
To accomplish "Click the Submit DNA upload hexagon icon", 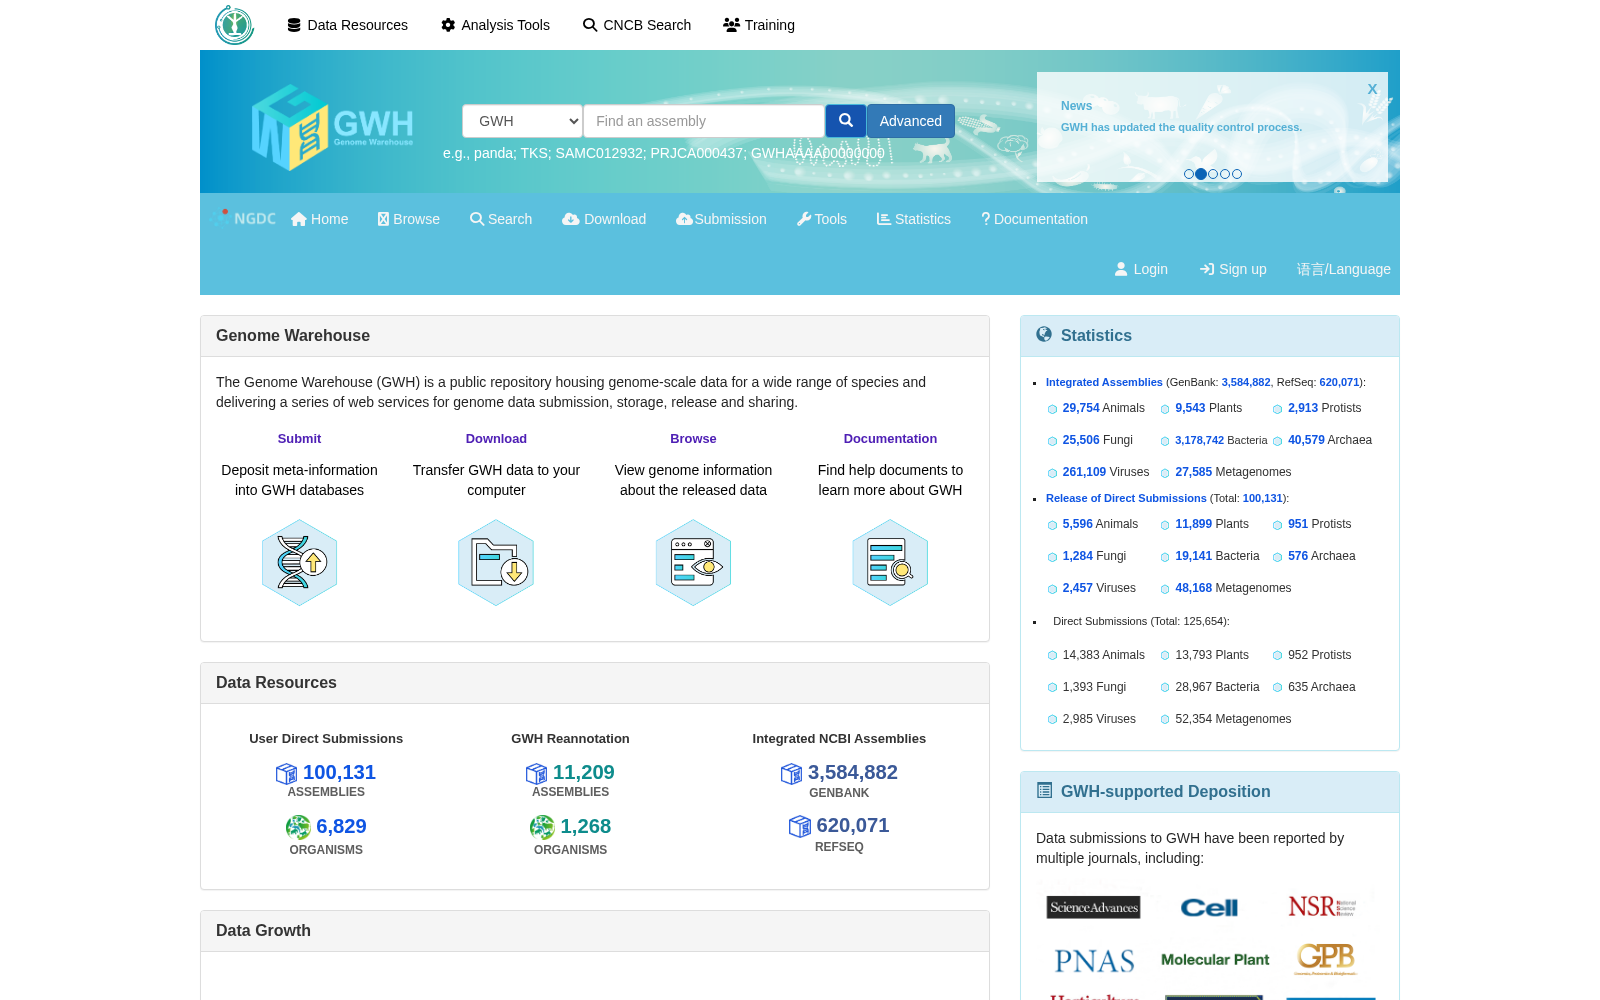I will coord(299,562).
